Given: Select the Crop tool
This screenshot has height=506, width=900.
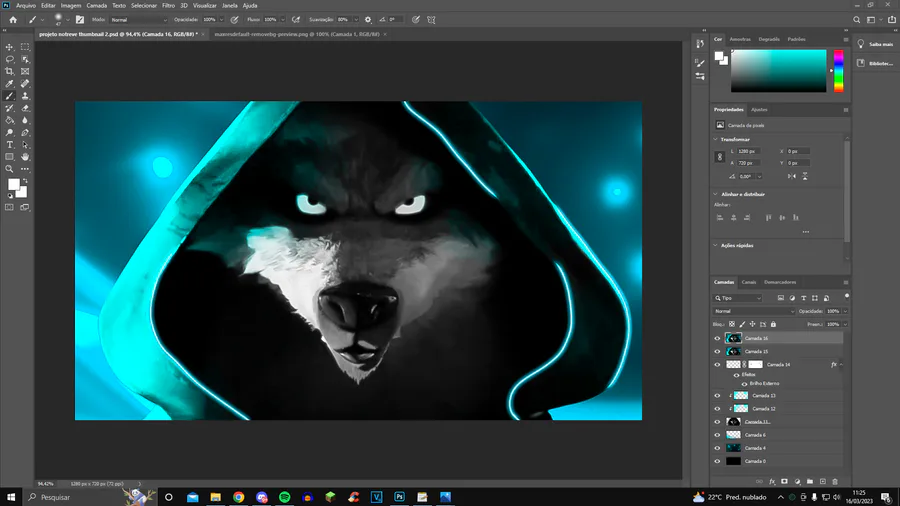Looking at the screenshot, I should (10, 72).
